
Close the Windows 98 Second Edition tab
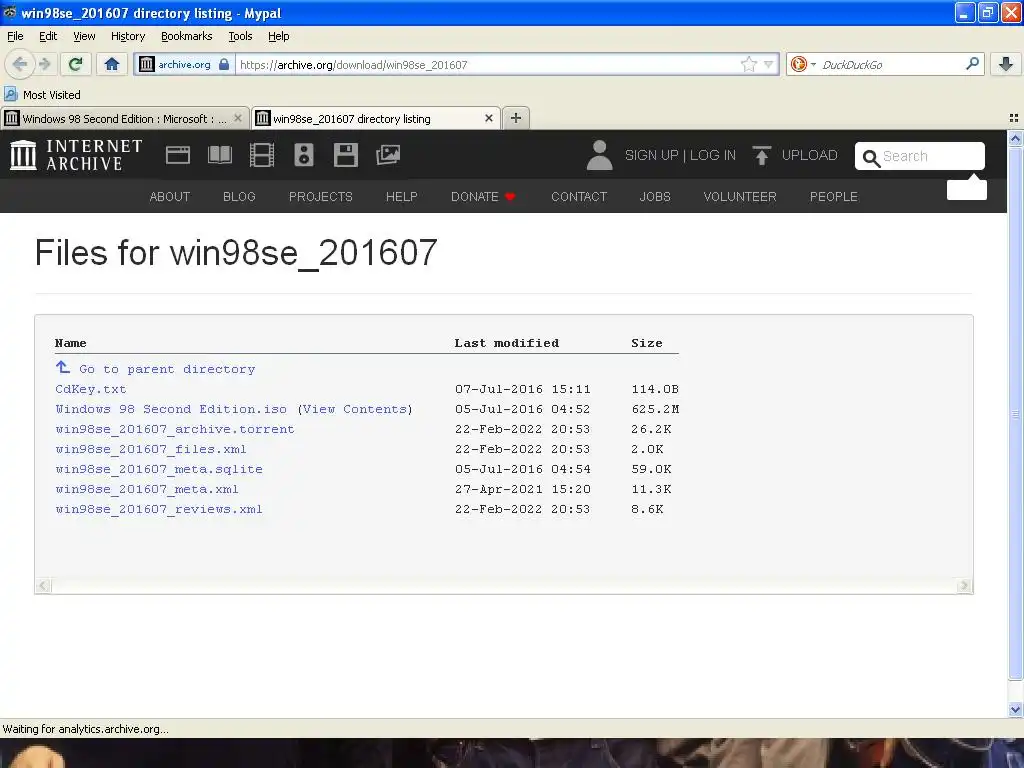pyautogui.click(x=238, y=118)
